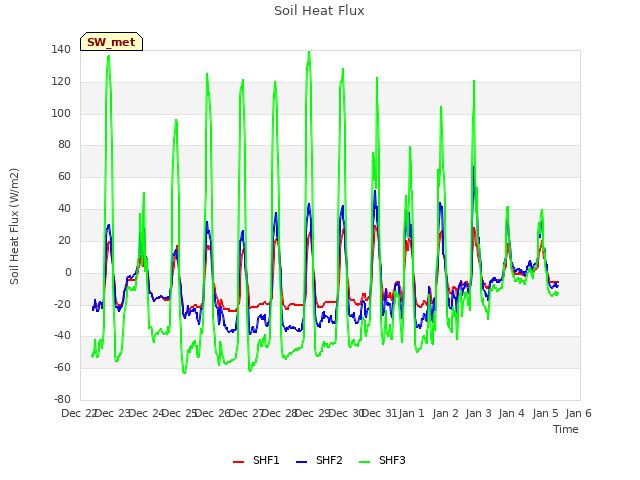The height and width of the screenshot is (480, 640).
Task: Click the -80 y-axis tick label
Action: [62, 399]
